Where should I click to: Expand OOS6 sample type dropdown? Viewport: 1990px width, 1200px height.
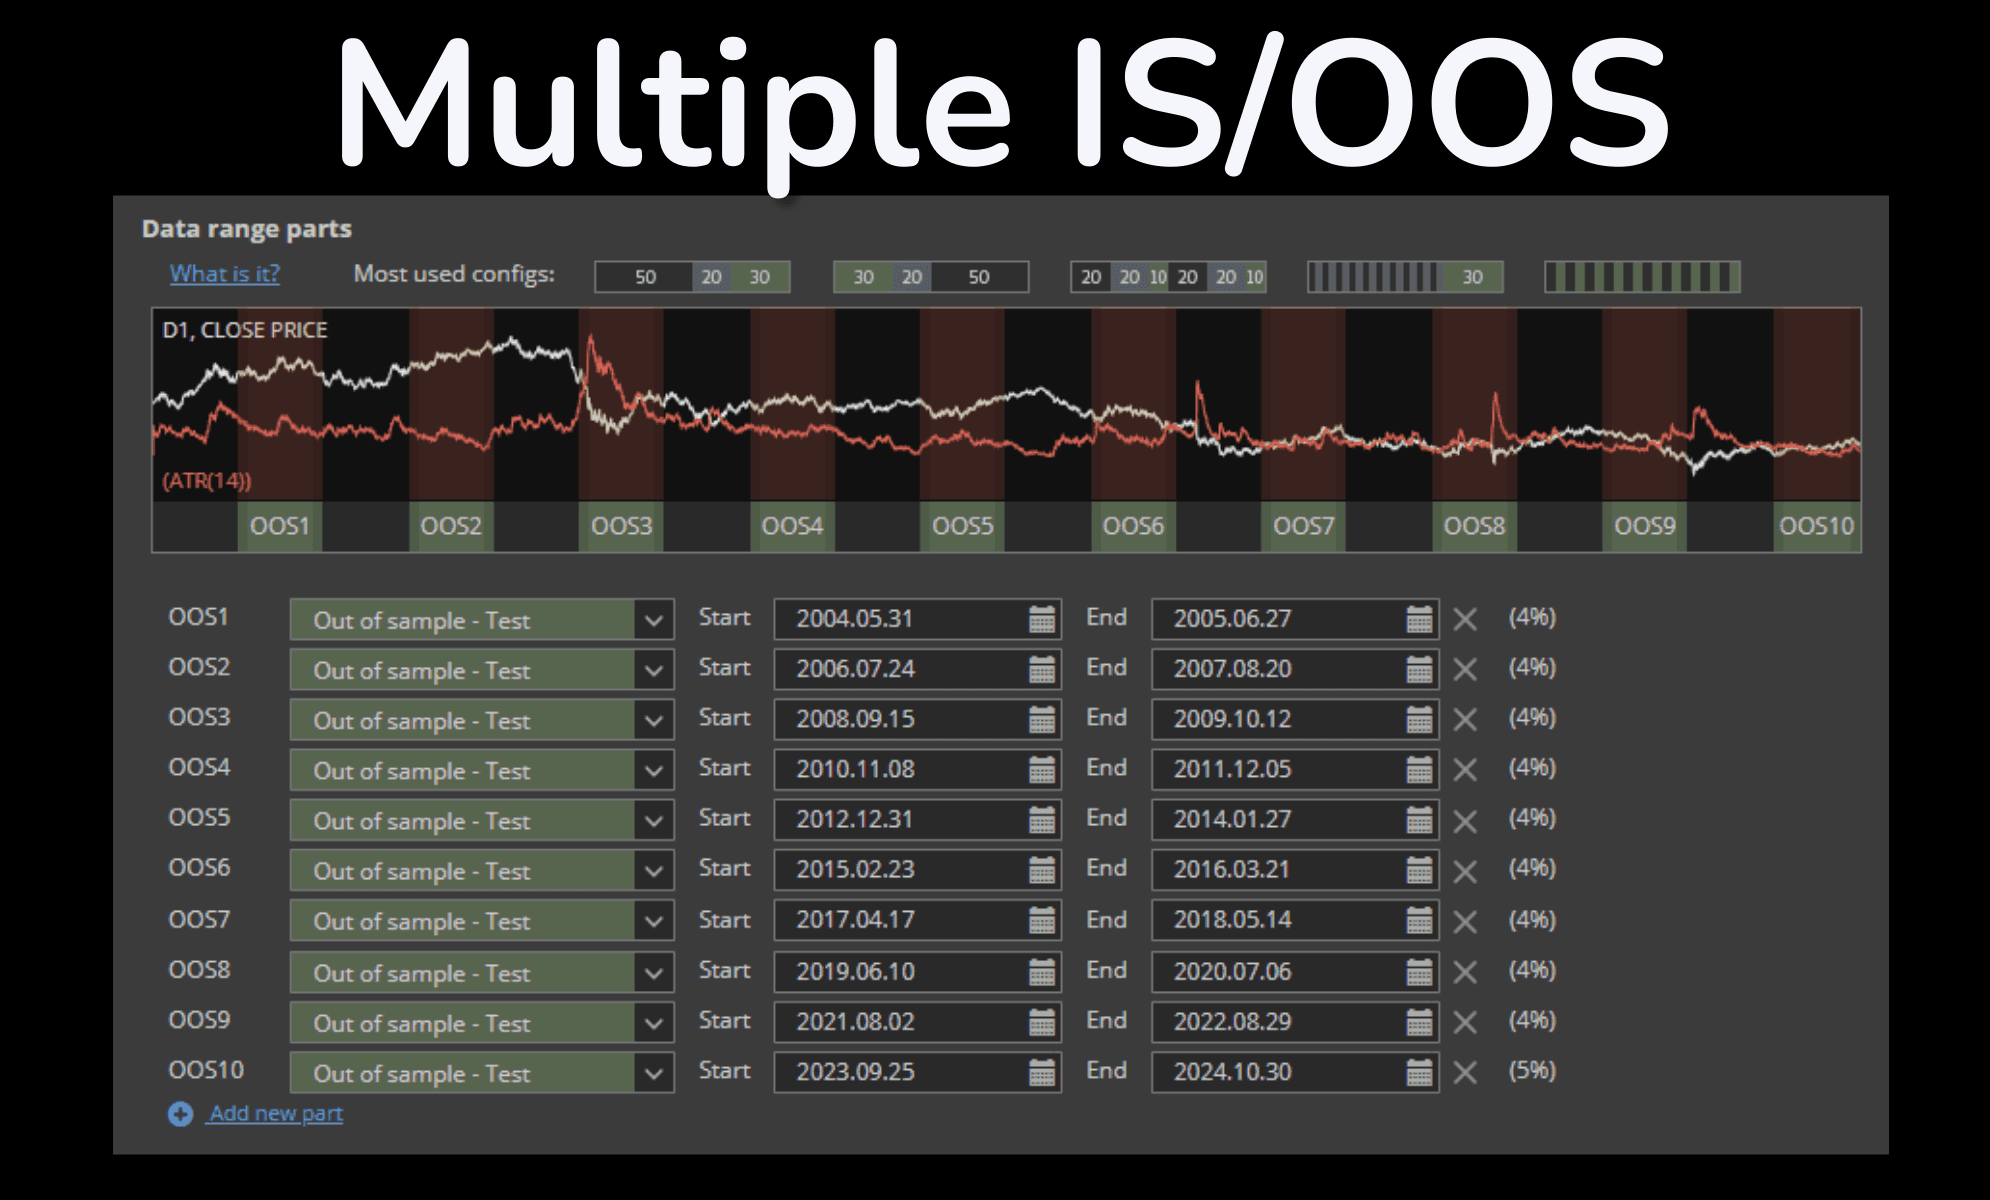click(653, 870)
